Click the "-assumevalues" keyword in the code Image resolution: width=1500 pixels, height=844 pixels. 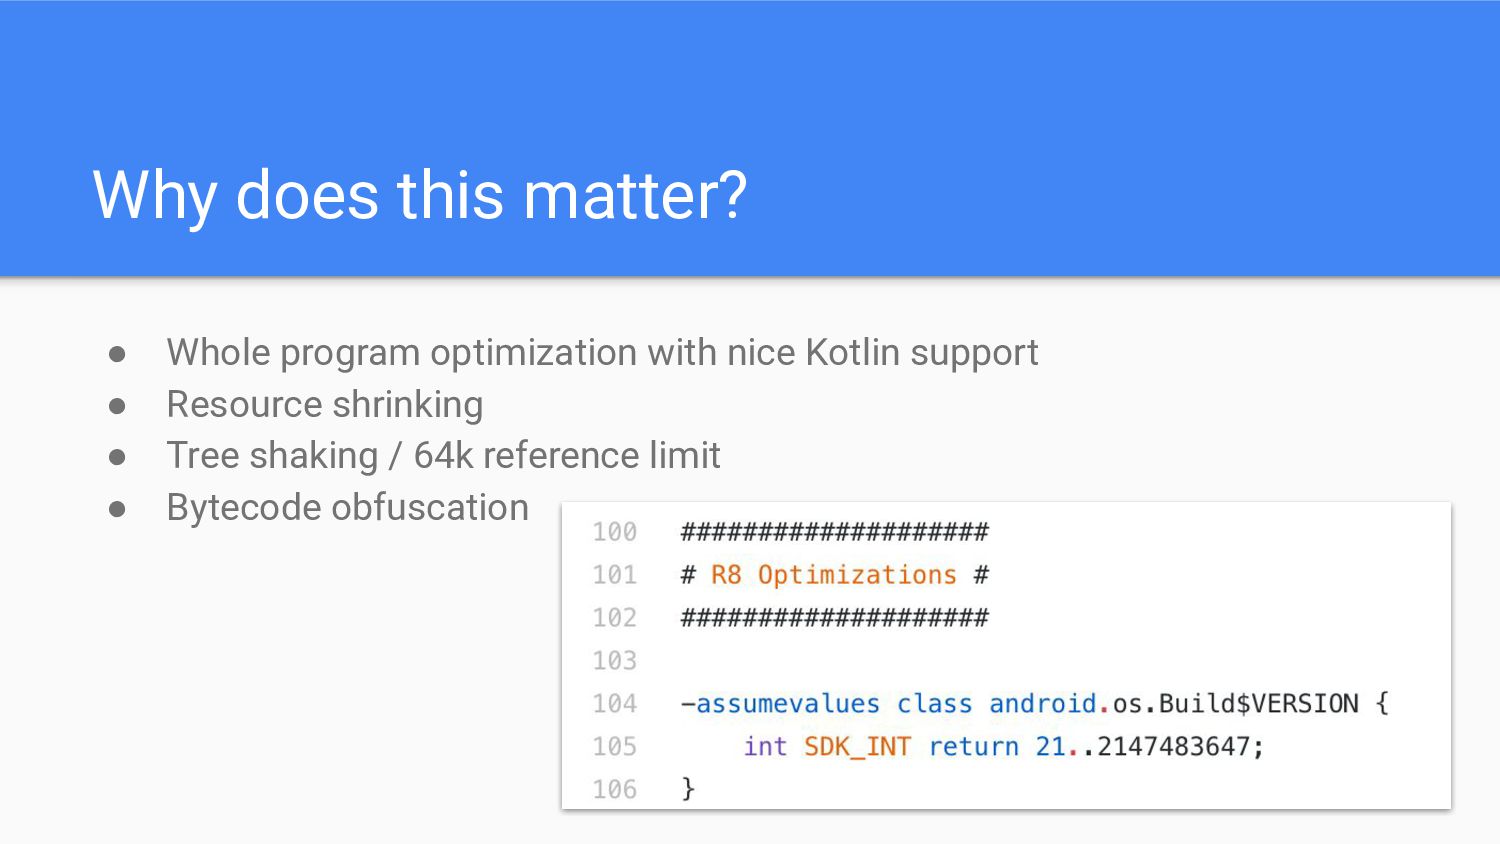point(780,704)
